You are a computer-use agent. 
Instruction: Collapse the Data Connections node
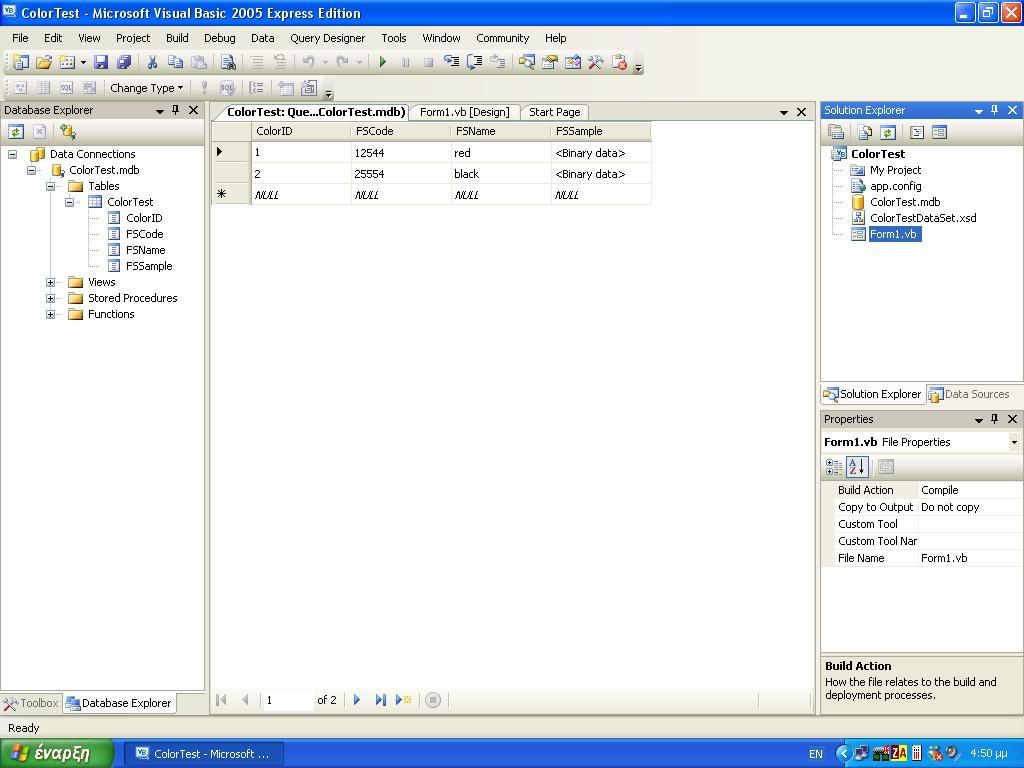[x=12, y=154]
